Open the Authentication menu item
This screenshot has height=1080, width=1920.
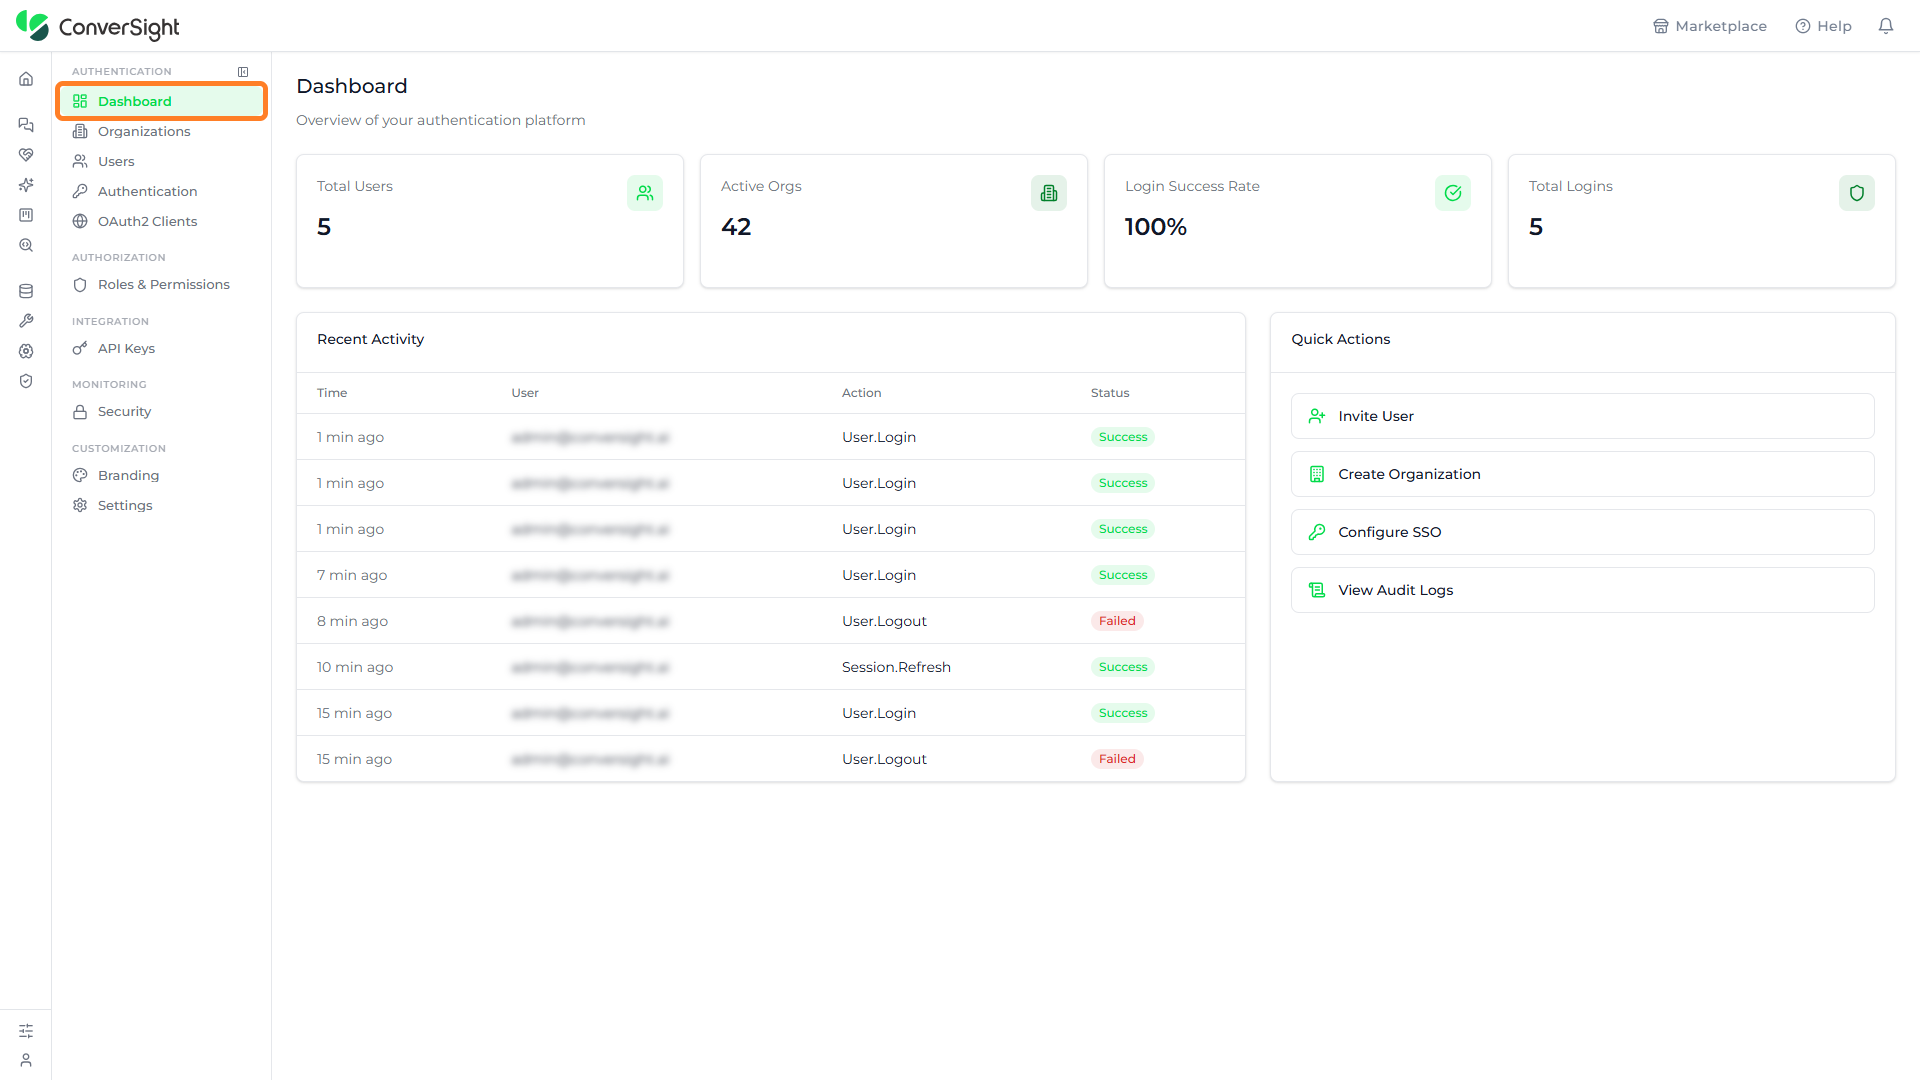tap(162, 191)
